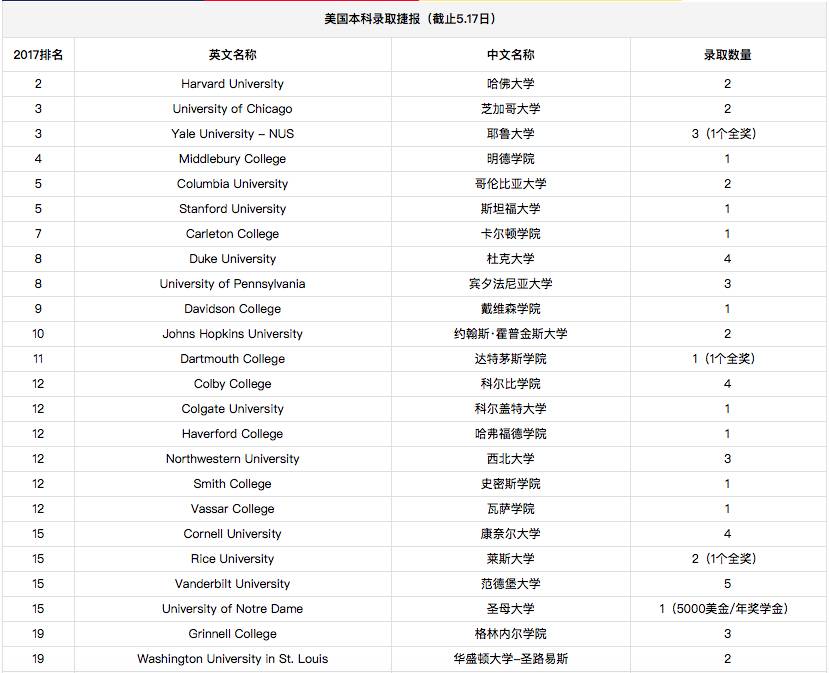This screenshot has width=829, height=673.
Task: Click the Duke University cell
Action: [233, 259]
